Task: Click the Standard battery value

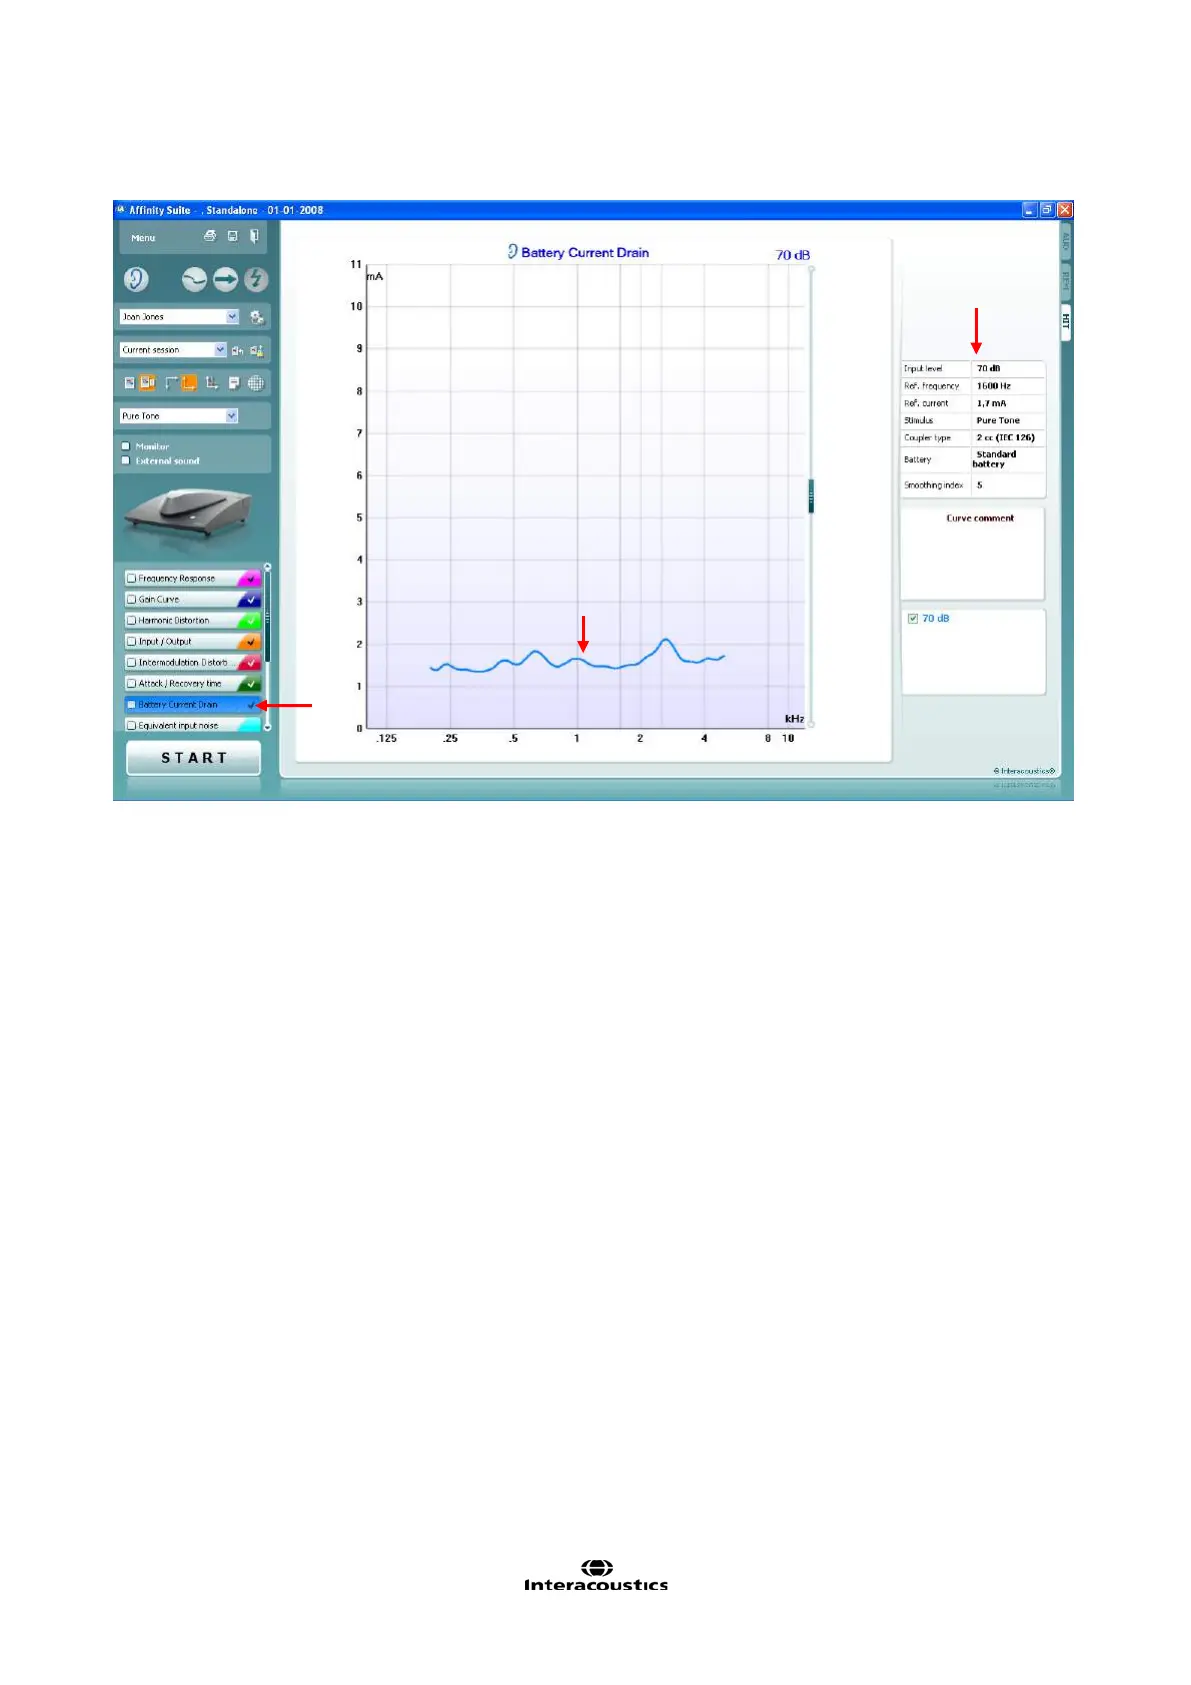Action: (994, 459)
